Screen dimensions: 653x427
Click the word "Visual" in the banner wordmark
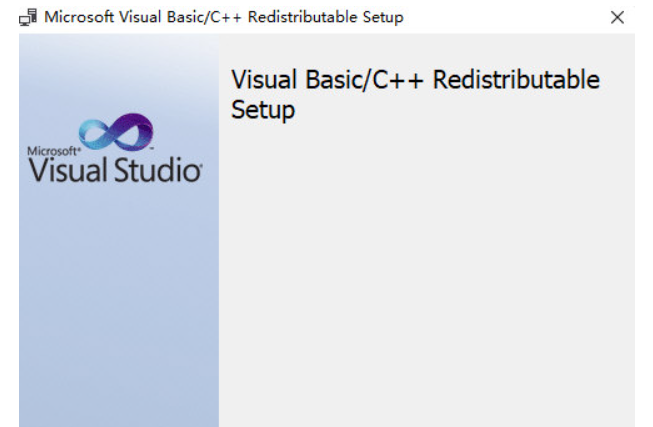point(64,169)
